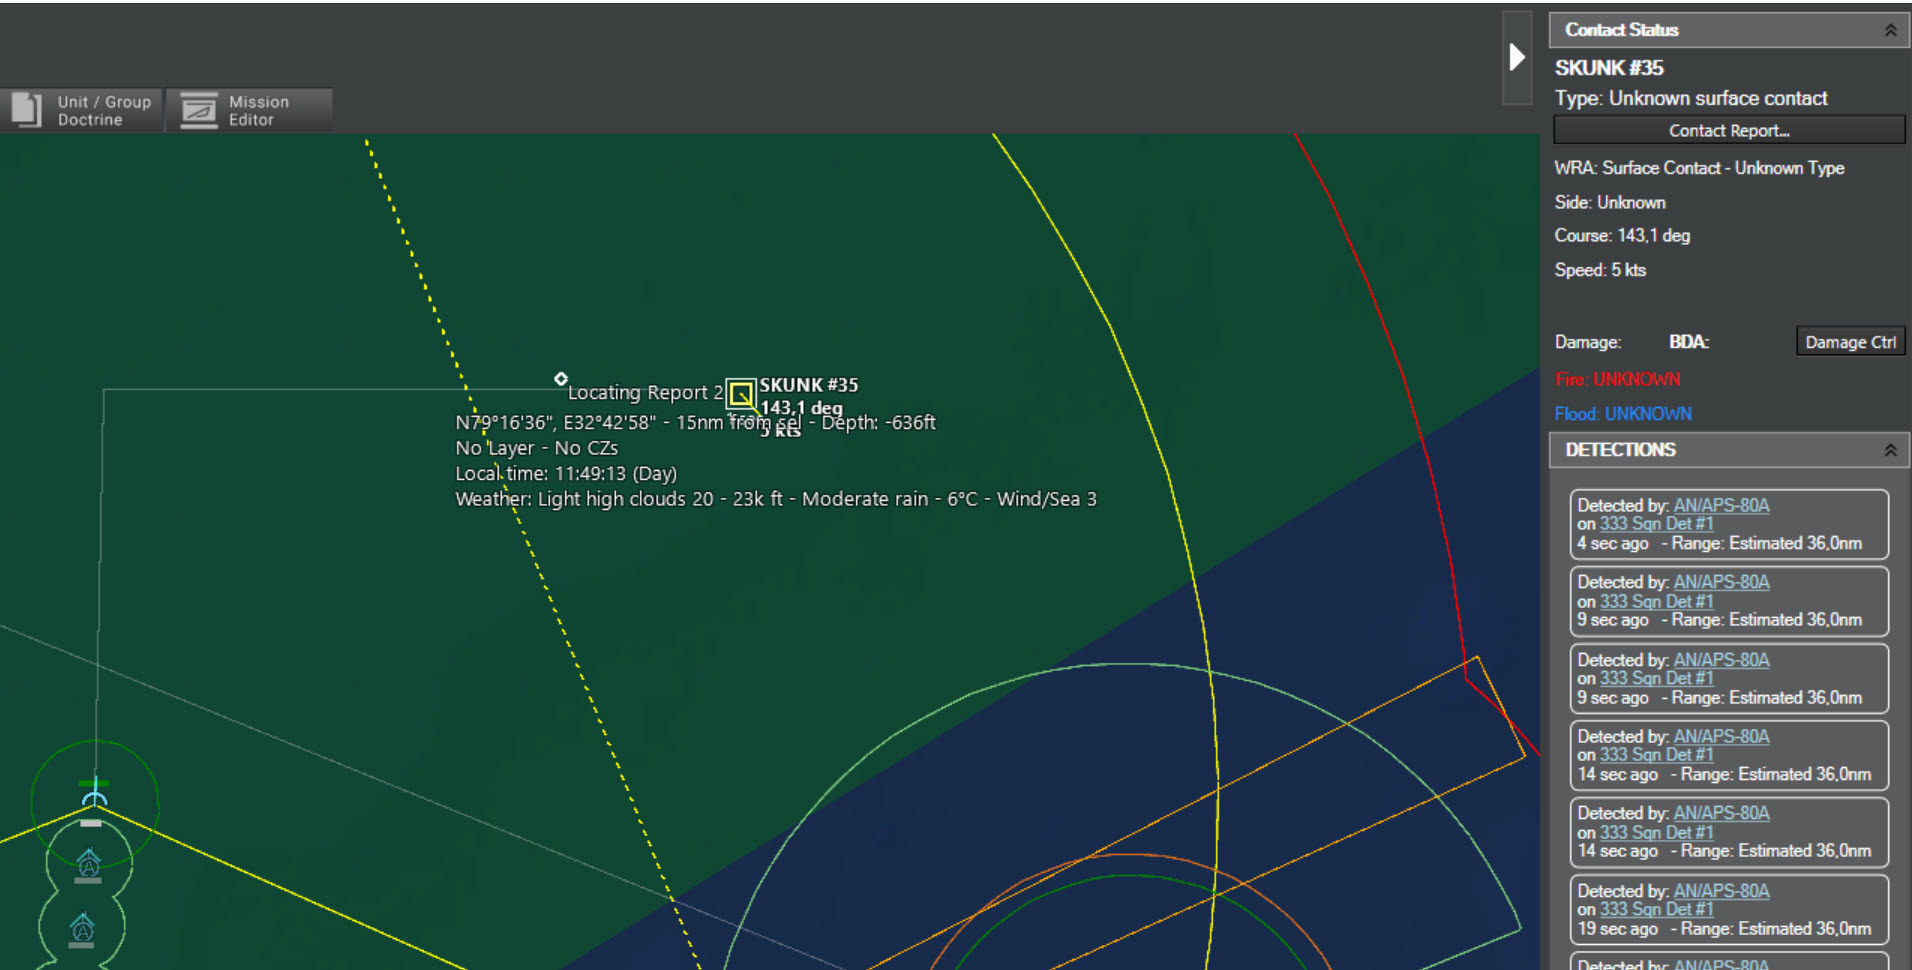Click 'WRA: Surface Contact - Unknown Type' text
Viewport: 1912px width, 970px height.
pyautogui.click(x=1699, y=168)
